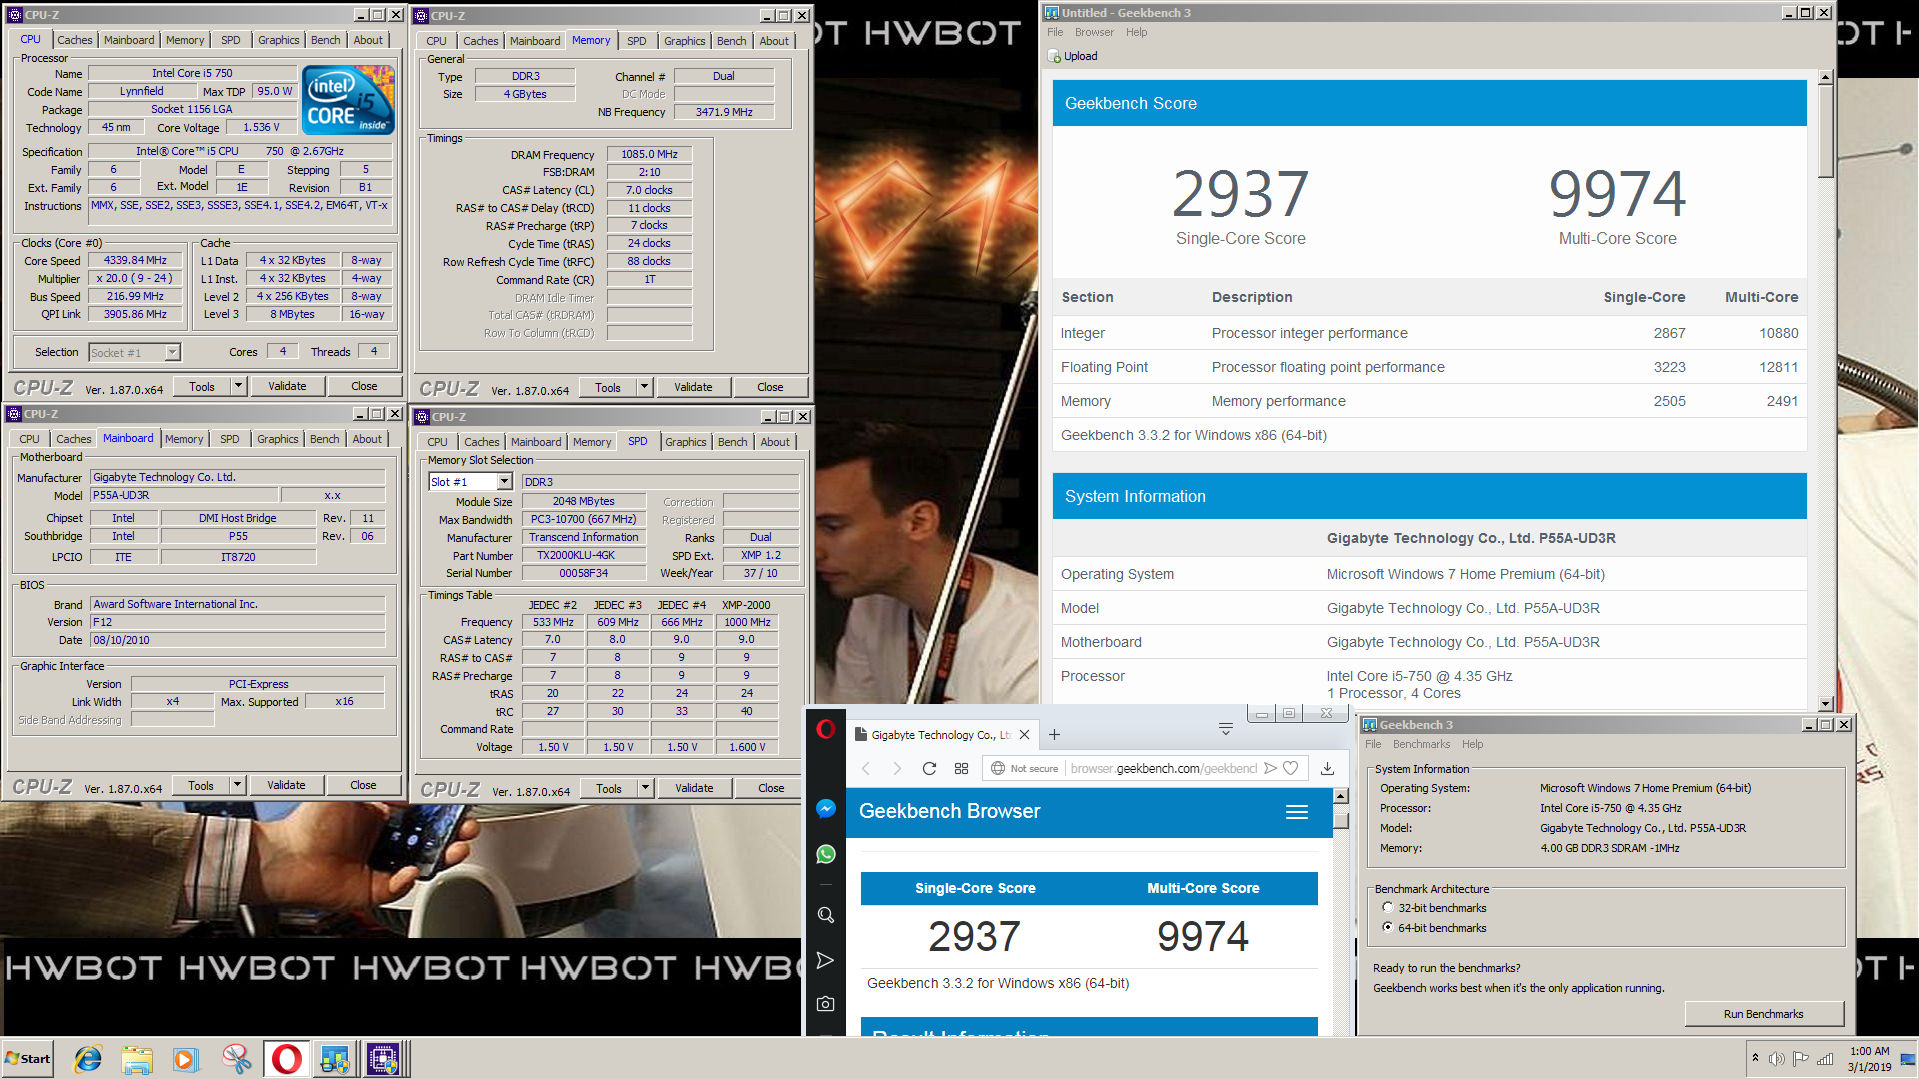The width and height of the screenshot is (1919, 1079).
Task: Open Opera downloads icon
Action: [x=1327, y=768]
